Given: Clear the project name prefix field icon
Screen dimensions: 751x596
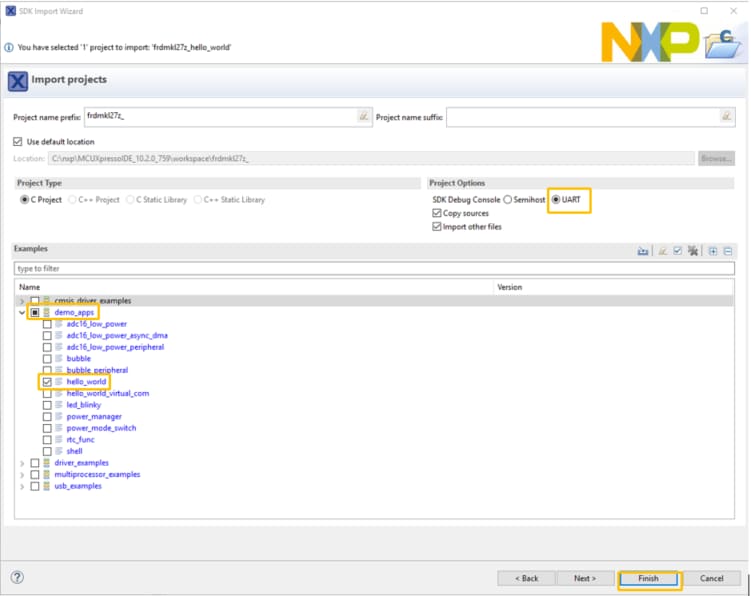Looking at the screenshot, I should [364, 117].
